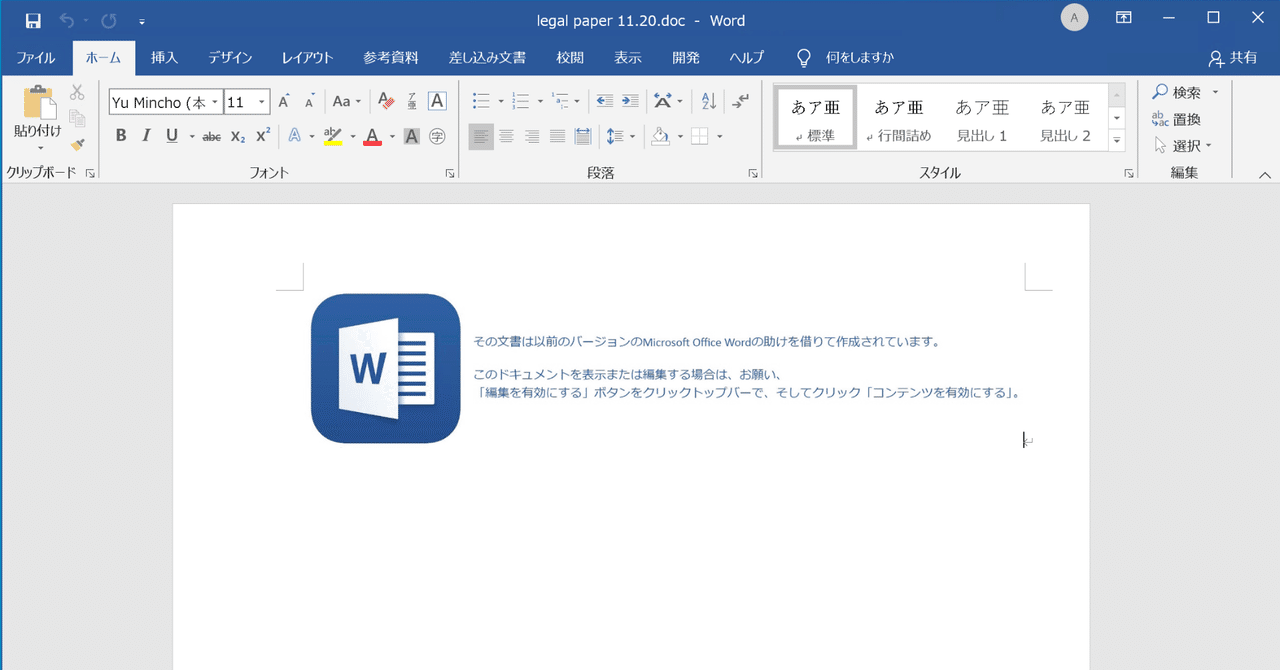Open line spacing dropdown
The image size is (1280, 670).
click(x=622, y=136)
